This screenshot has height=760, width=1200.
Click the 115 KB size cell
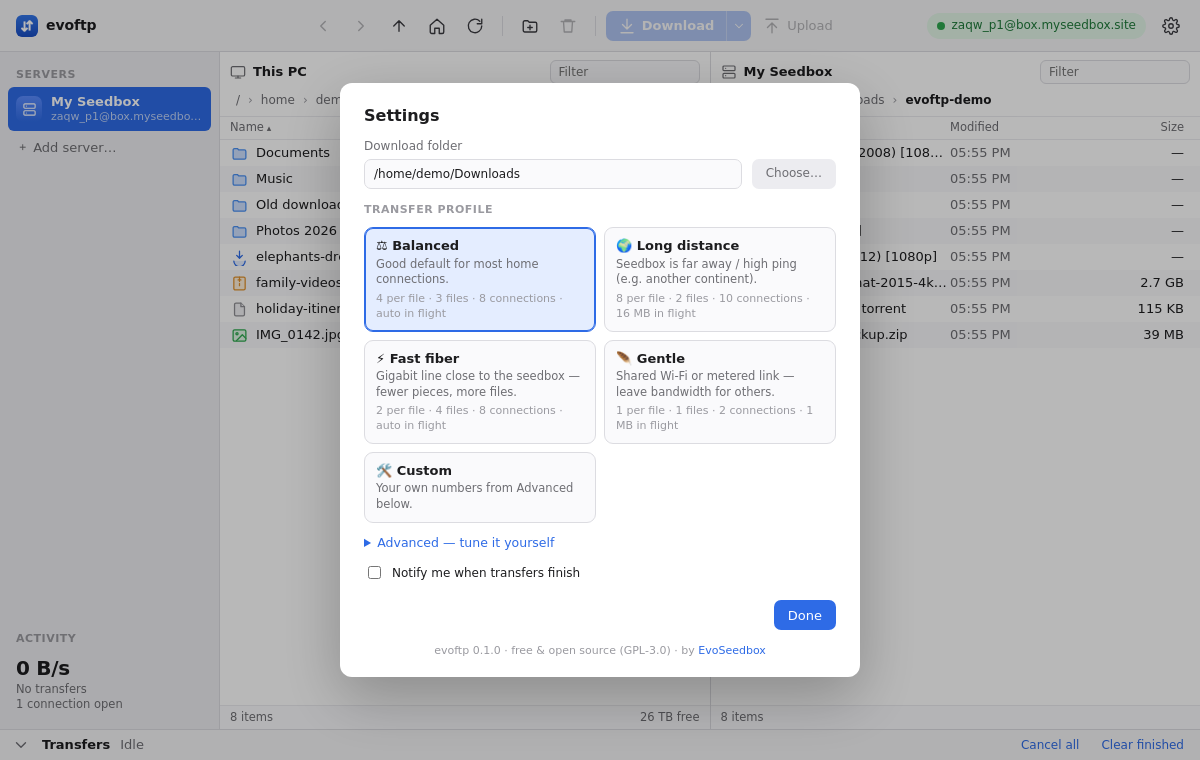coord(1160,309)
